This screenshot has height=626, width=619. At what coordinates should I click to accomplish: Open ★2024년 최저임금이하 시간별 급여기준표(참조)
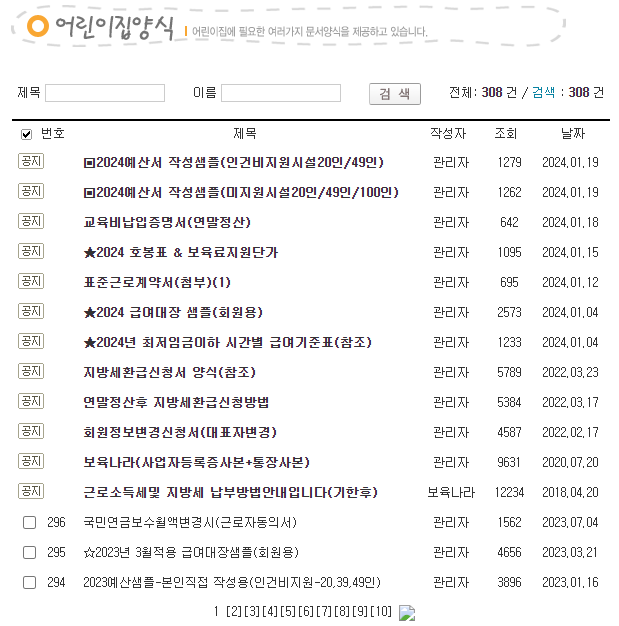coord(228,342)
